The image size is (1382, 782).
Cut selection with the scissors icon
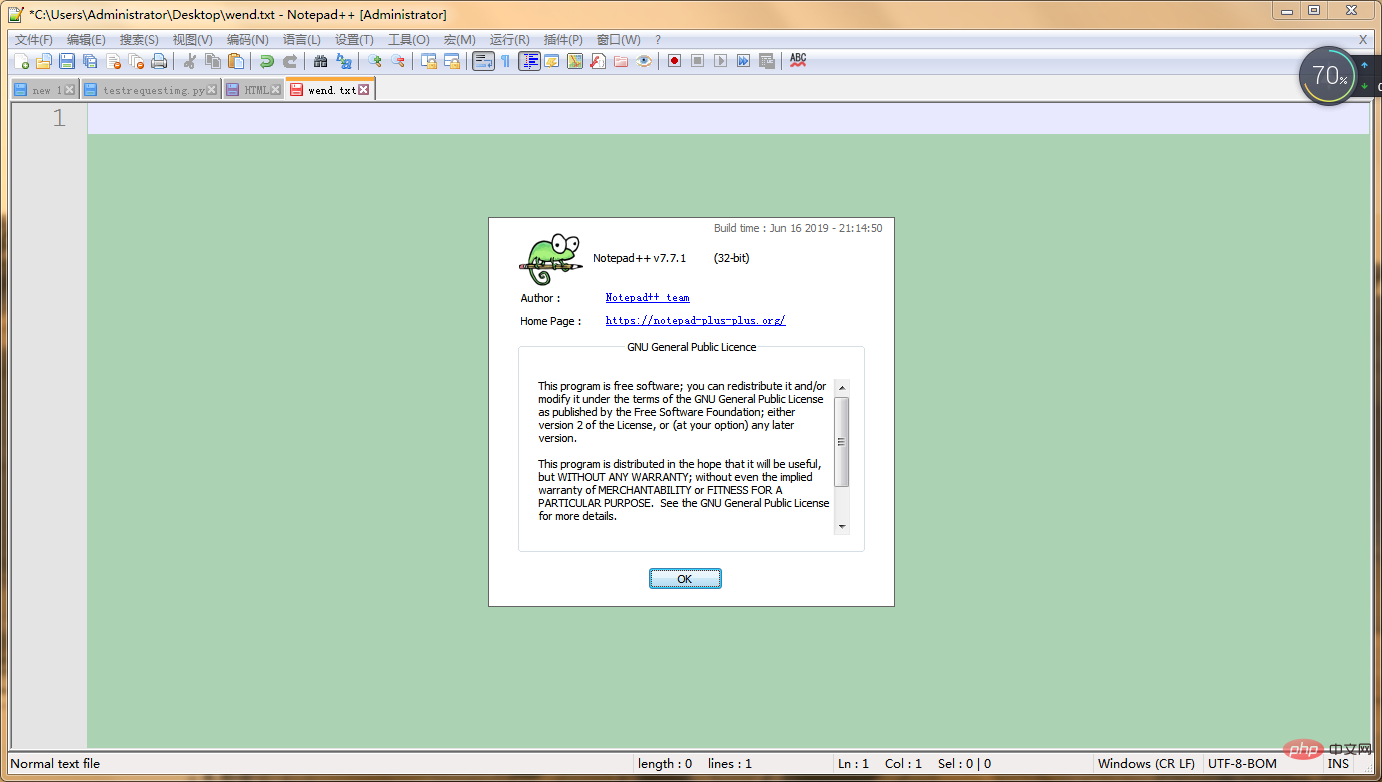[189, 61]
